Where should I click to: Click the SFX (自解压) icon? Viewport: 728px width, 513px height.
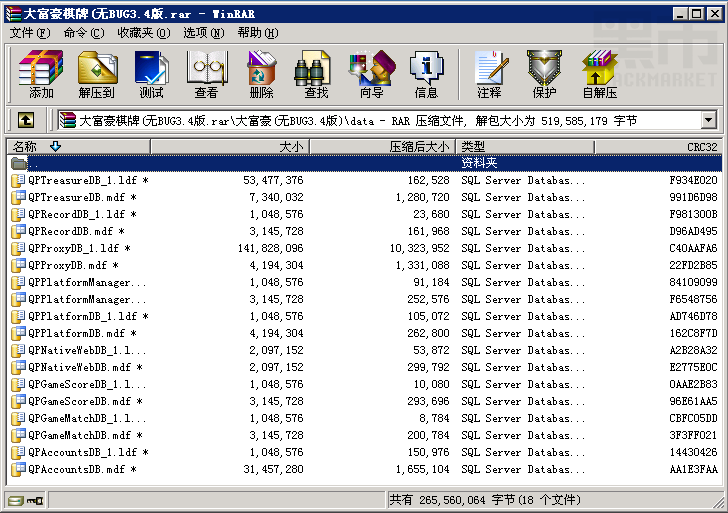[x=600, y=74]
